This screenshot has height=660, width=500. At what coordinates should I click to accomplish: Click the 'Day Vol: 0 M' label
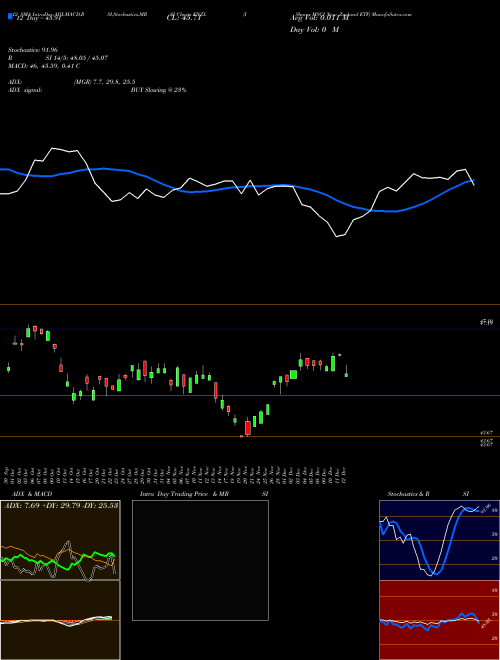(x=314, y=30)
